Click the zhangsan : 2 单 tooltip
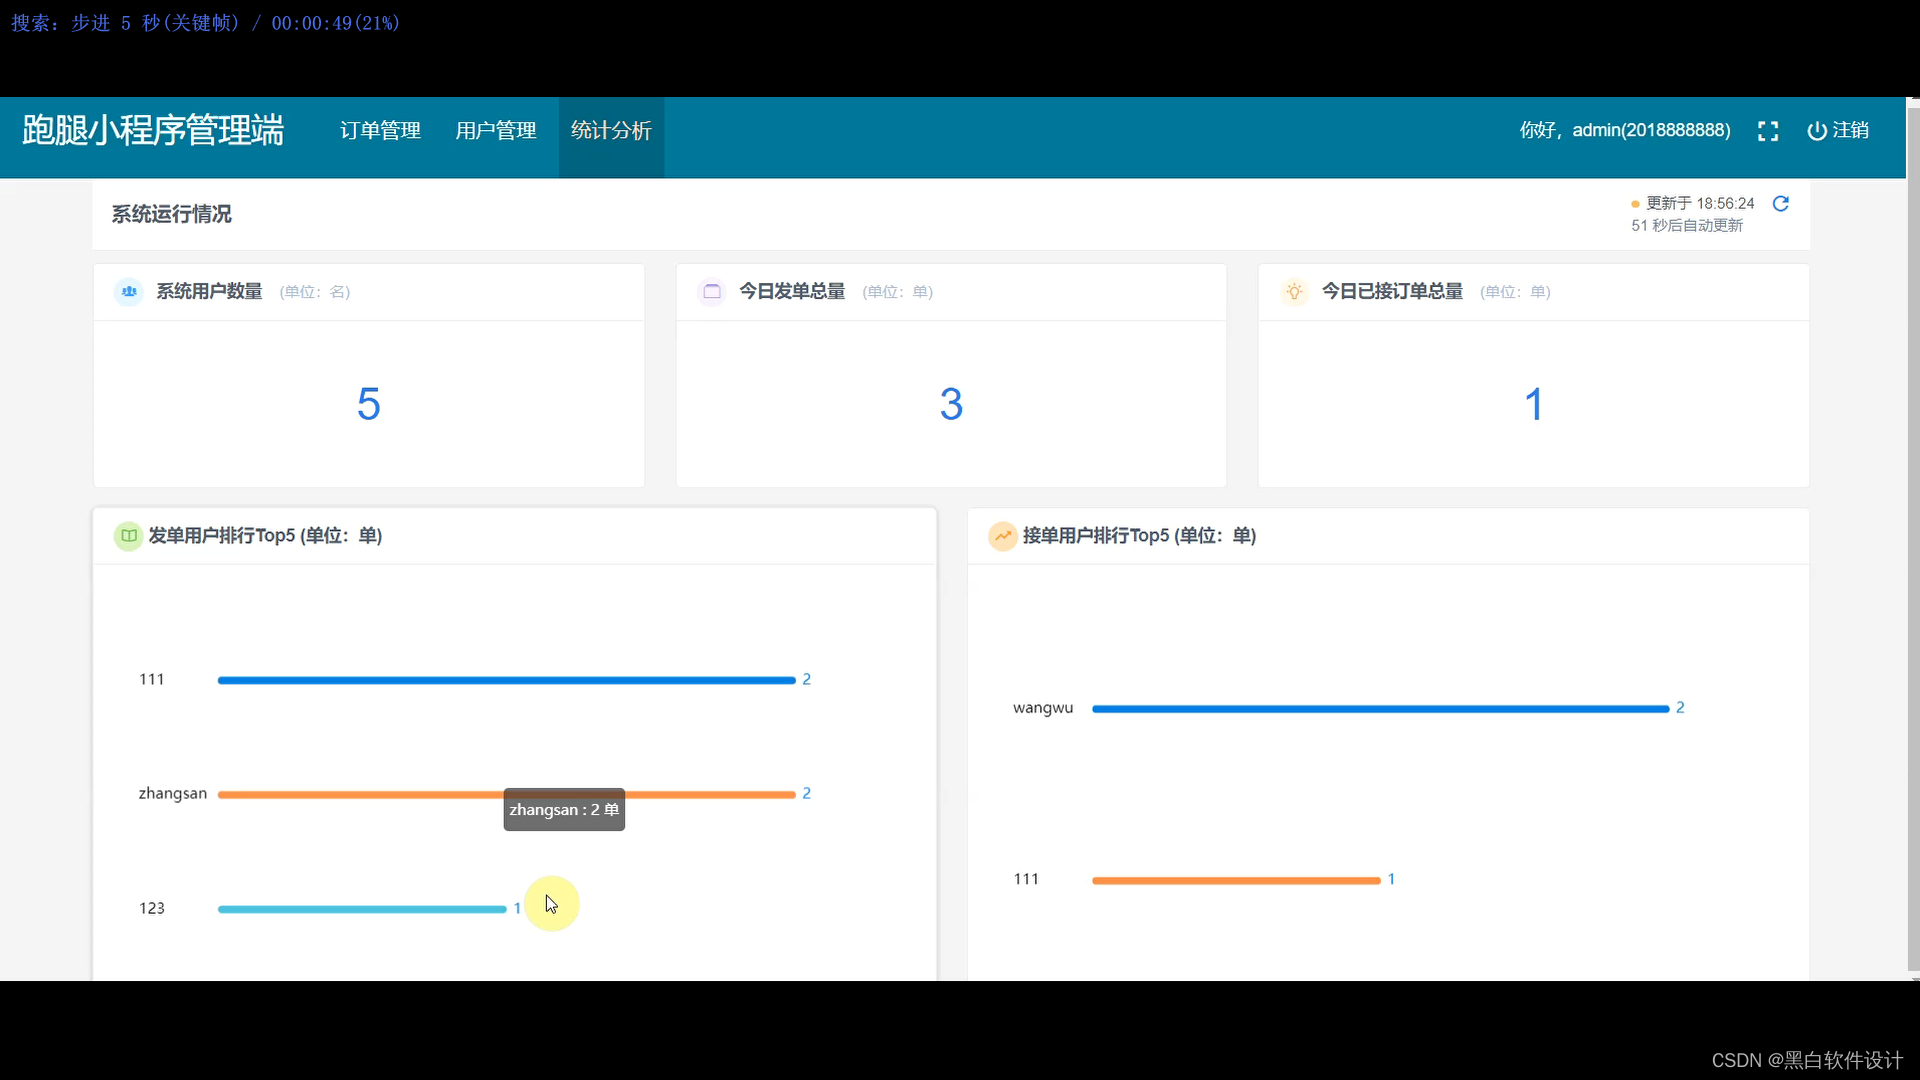 tap(564, 810)
